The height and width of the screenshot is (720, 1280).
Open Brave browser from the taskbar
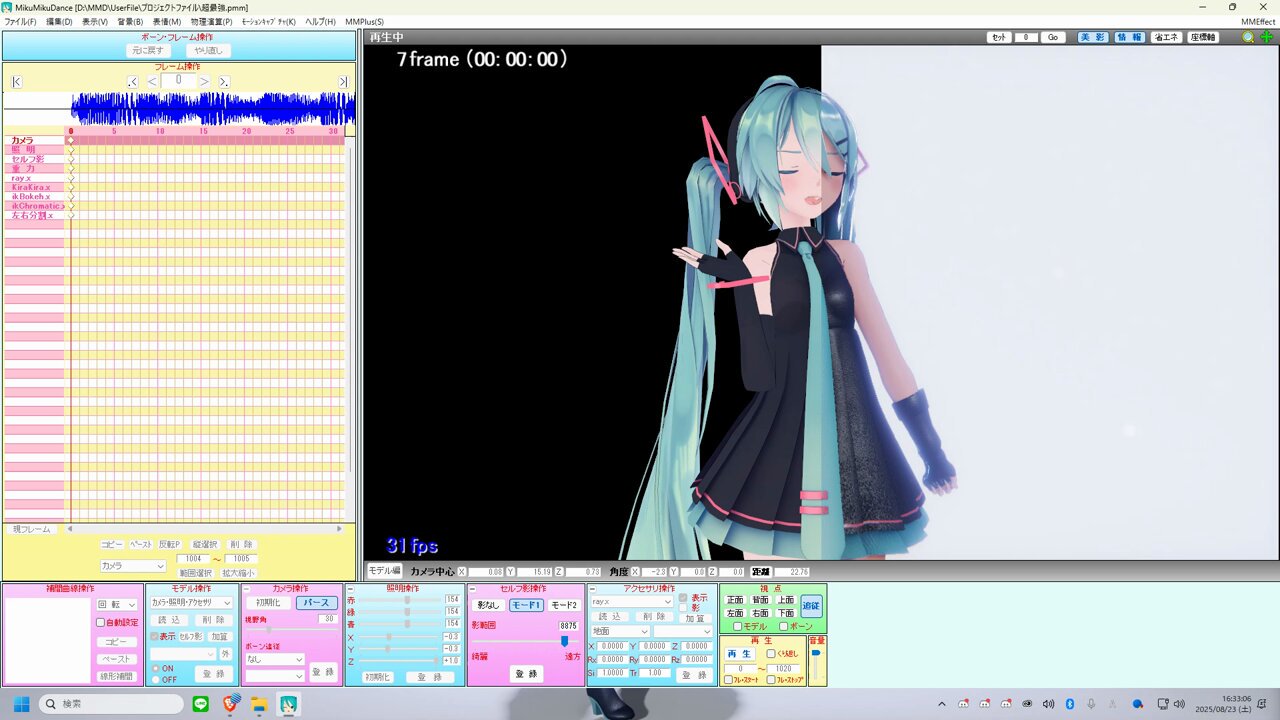coord(231,704)
